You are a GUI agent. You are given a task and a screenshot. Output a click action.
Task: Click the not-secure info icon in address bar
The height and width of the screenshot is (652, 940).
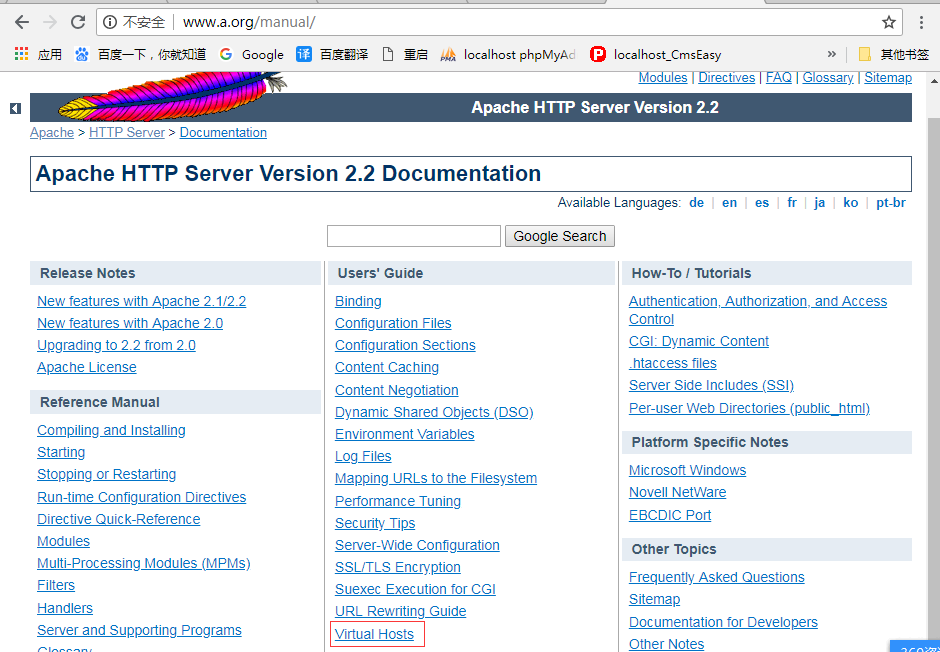(x=110, y=23)
